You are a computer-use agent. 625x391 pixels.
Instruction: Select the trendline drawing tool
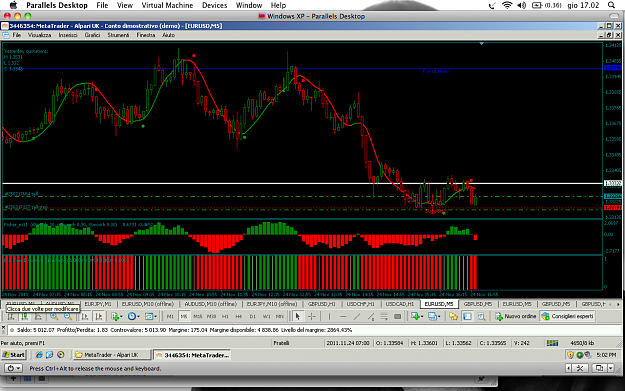coord(357,316)
